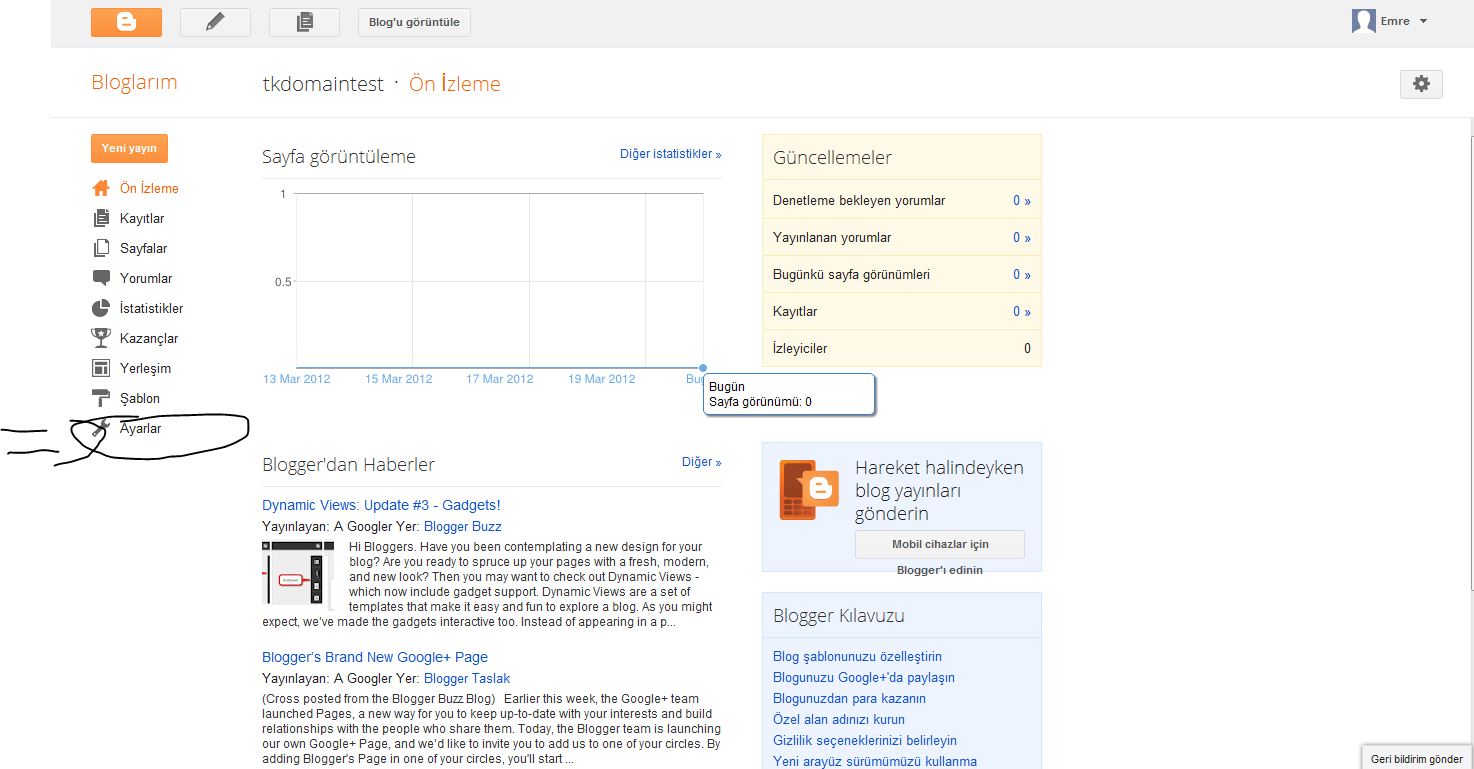Screen dimensions: 1474x769
Task: Open Blogunuzdan para kazanın link
Action: point(849,698)
